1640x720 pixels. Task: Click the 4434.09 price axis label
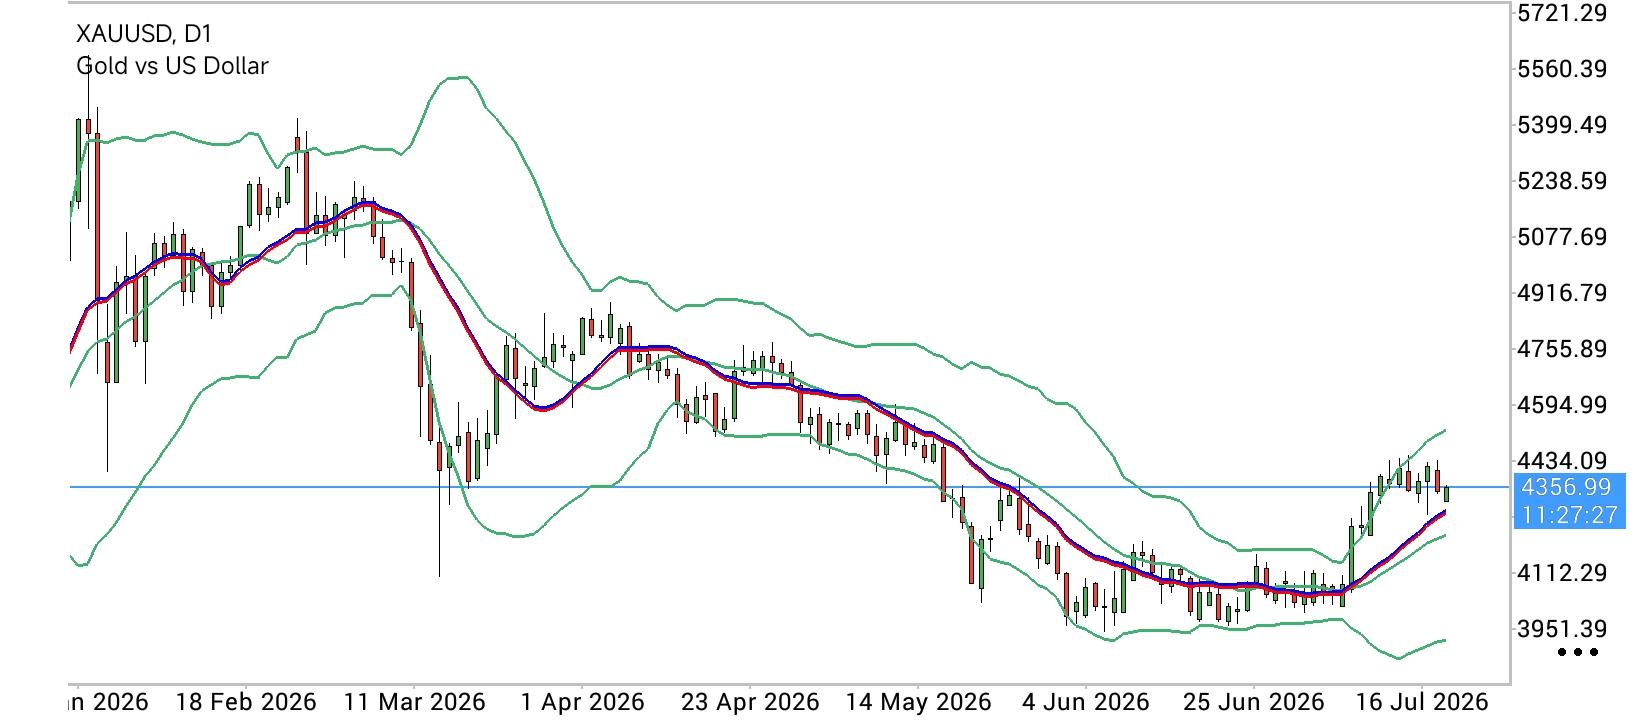(x=1562, y=461)
